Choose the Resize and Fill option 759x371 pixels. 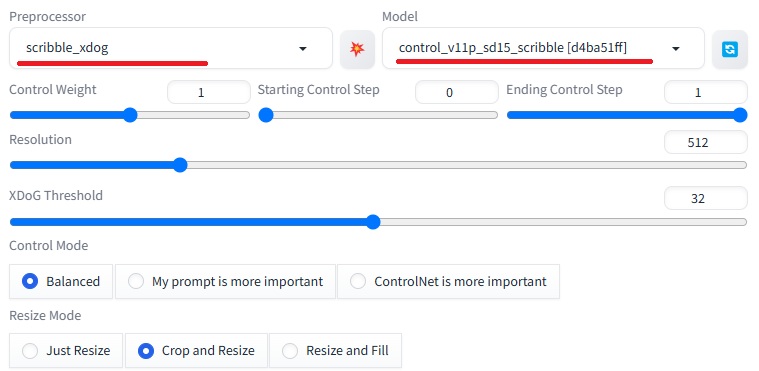click(335, 351)
